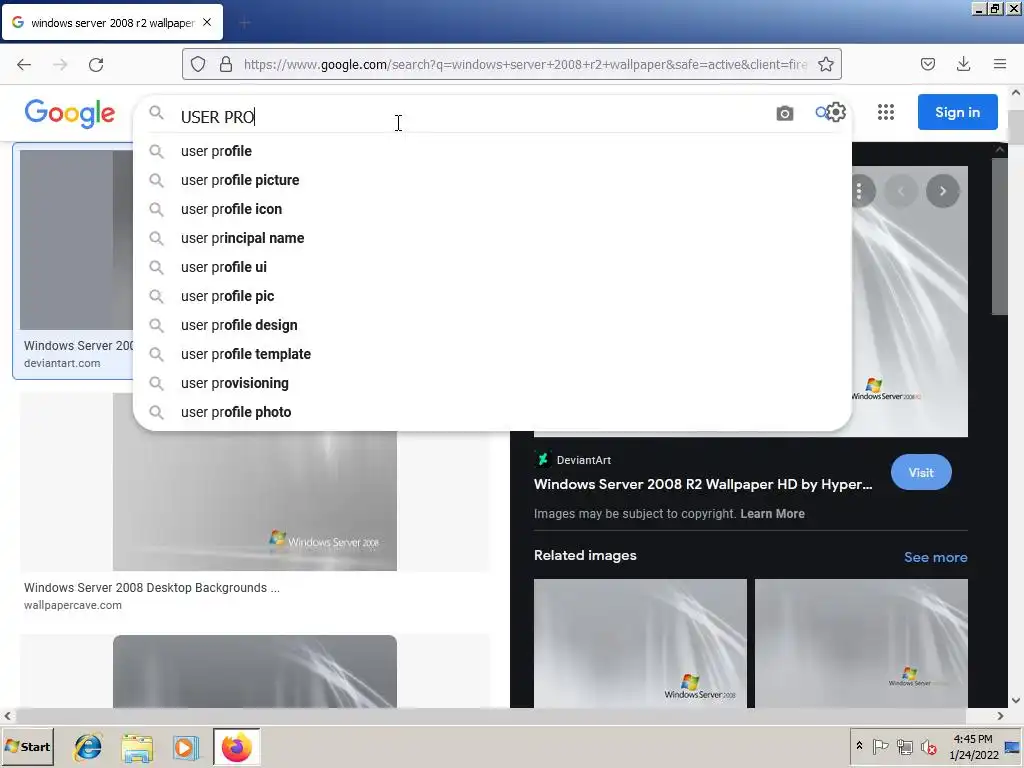Open the three-dot menu in image preview
The height and width of the screenshot is (768, 1024).
click(860, 191)
